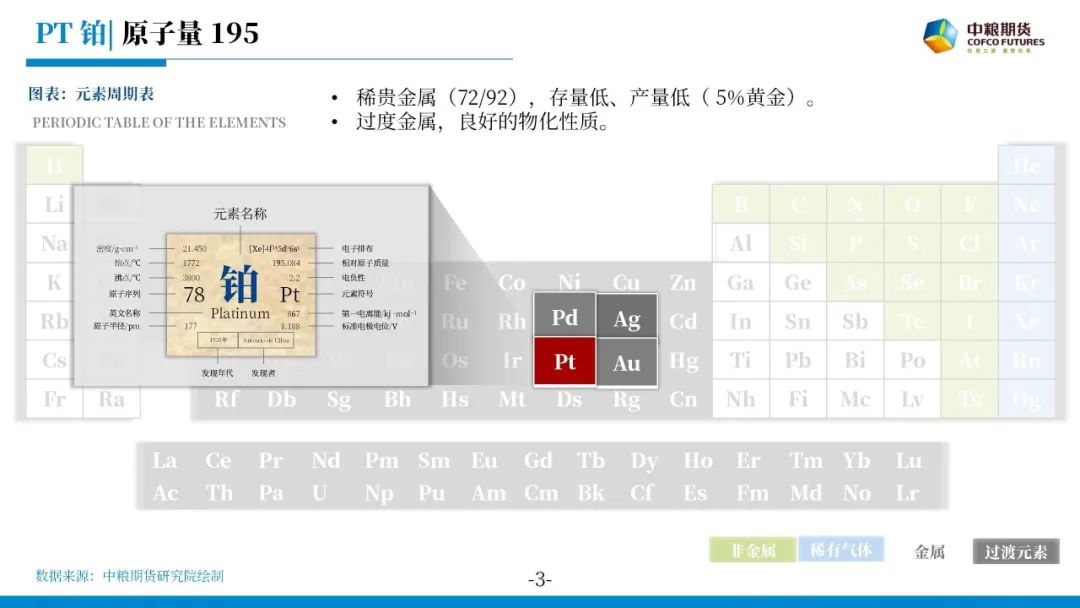Click the 电子排布 label

pos(357,248)
